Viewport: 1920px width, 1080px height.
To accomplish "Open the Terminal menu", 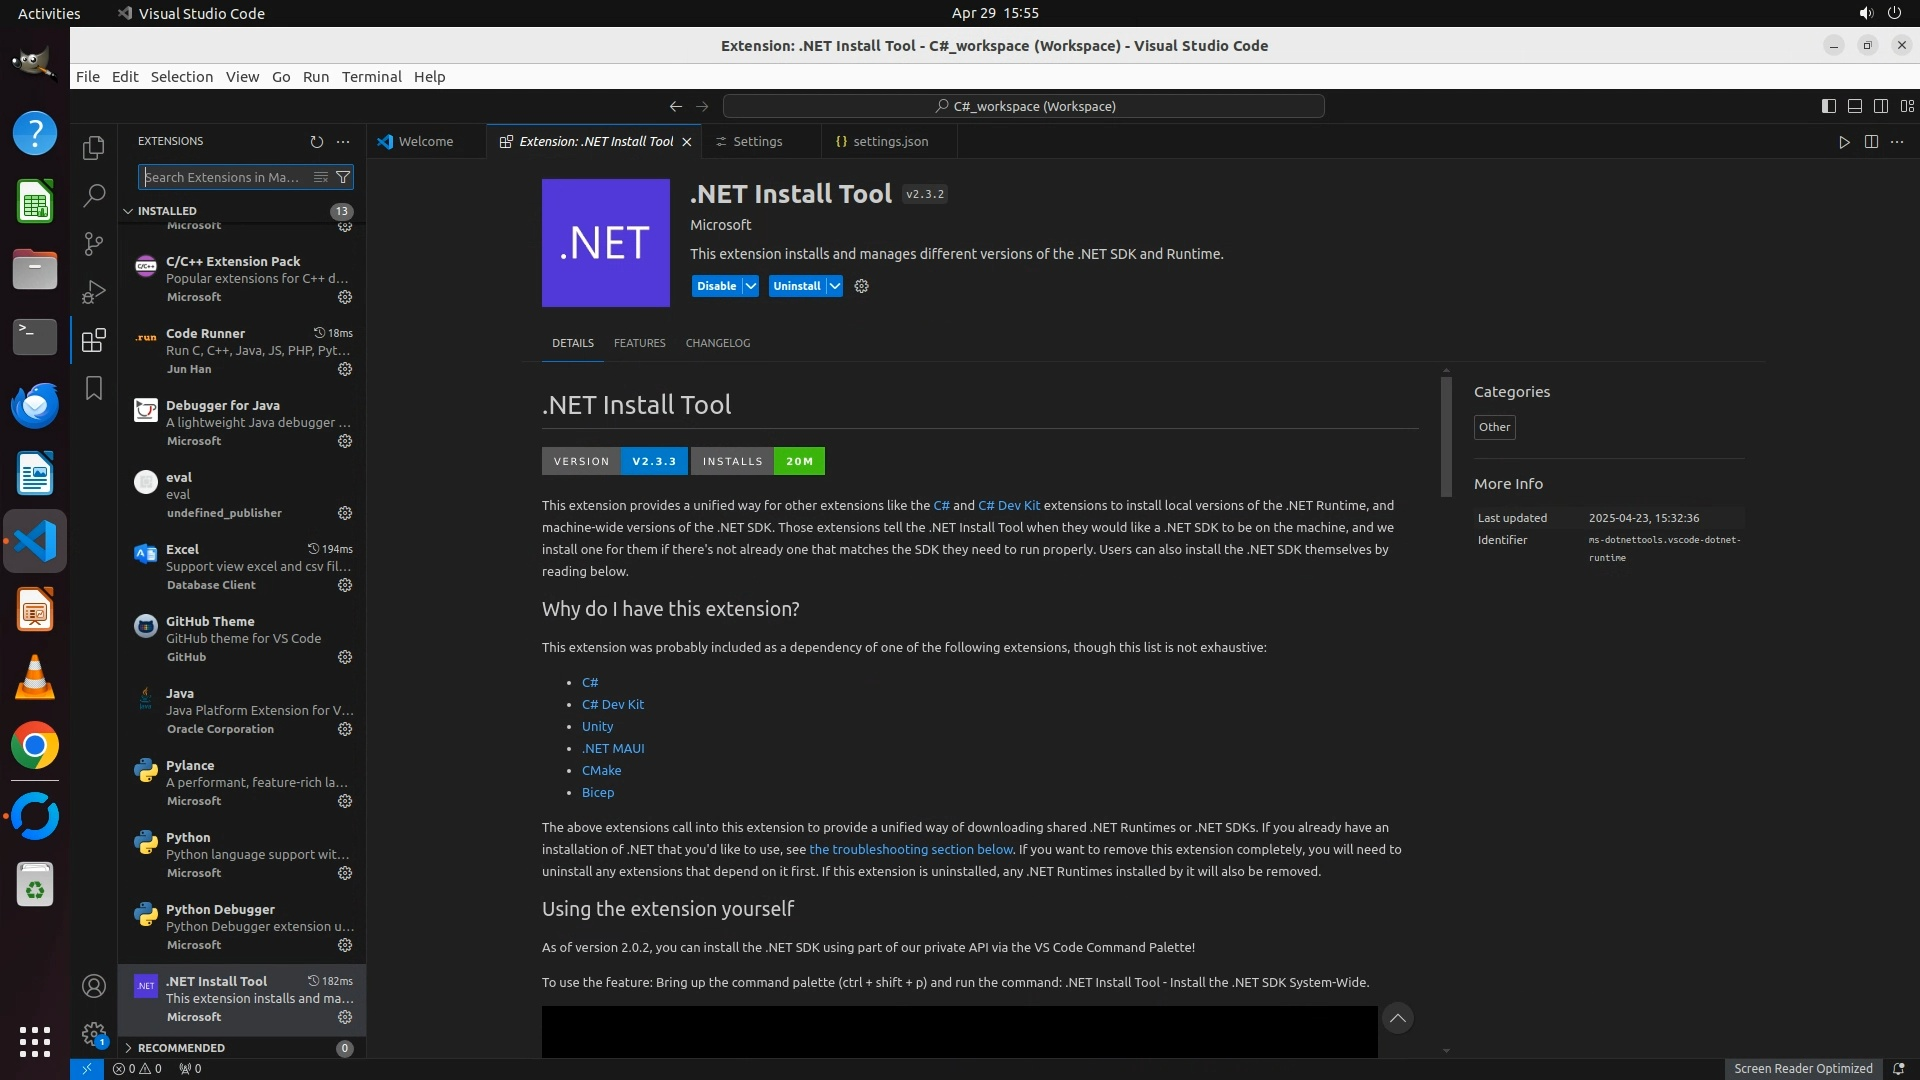I will point(371,77).
